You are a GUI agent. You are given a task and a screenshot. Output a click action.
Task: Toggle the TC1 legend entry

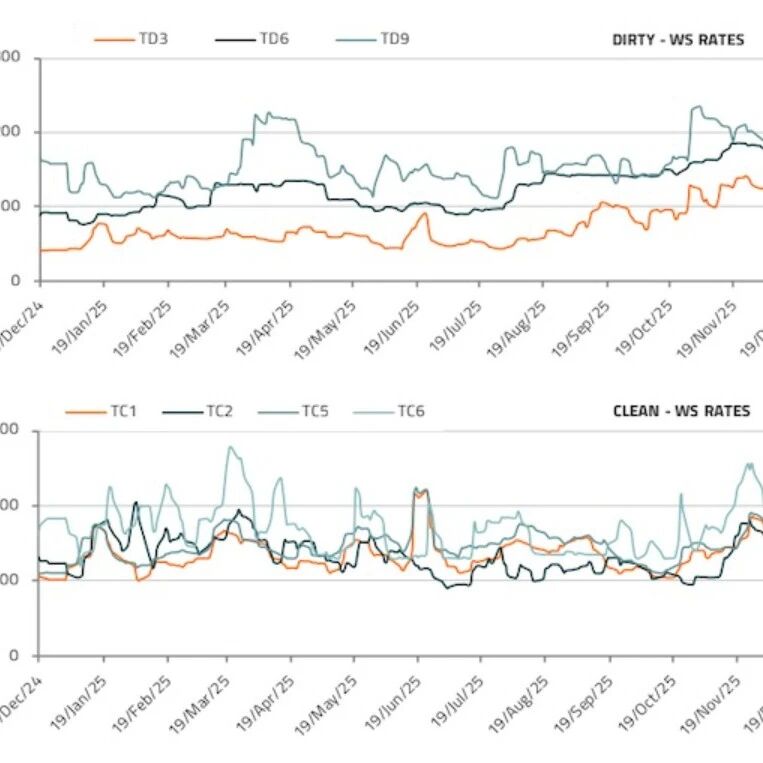[101, 412]
